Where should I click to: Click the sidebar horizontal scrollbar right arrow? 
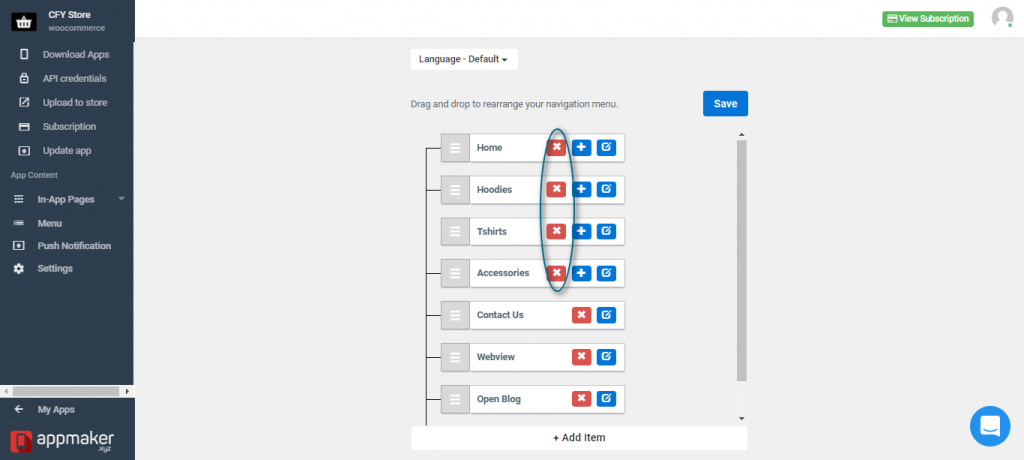click(x=127, y=391)
